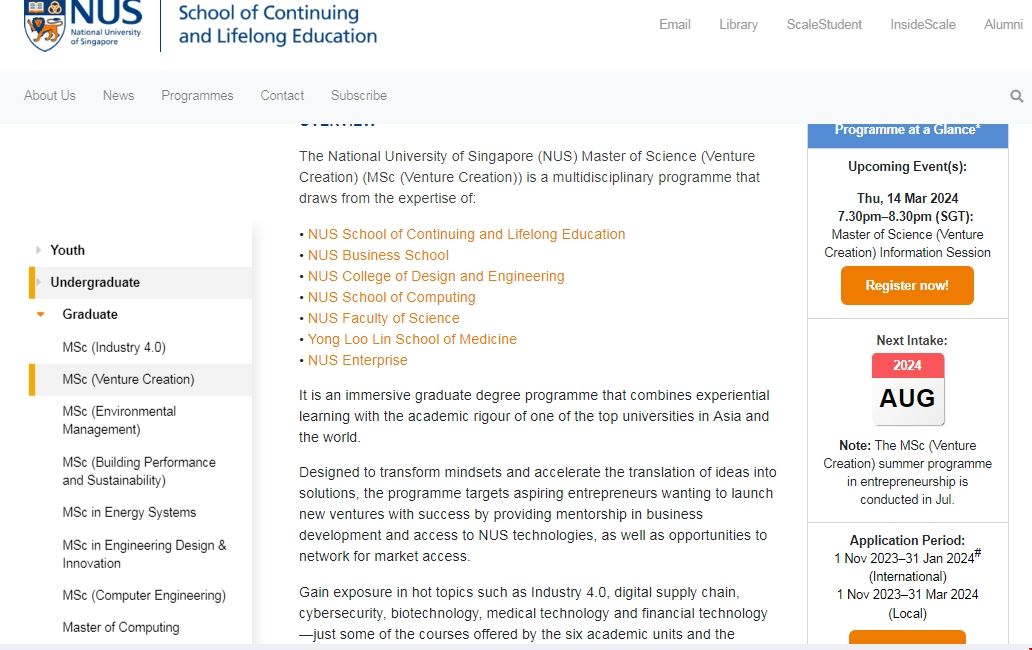Click the AUG 2024 calendar icon
1032x650 pixels.
tap(907, 385)
